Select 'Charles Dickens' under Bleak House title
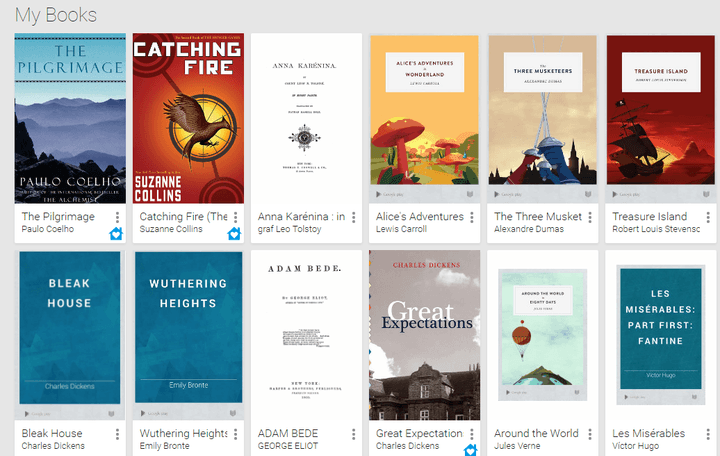This screenshot has width=720, height=456. [x=53, y=446]
